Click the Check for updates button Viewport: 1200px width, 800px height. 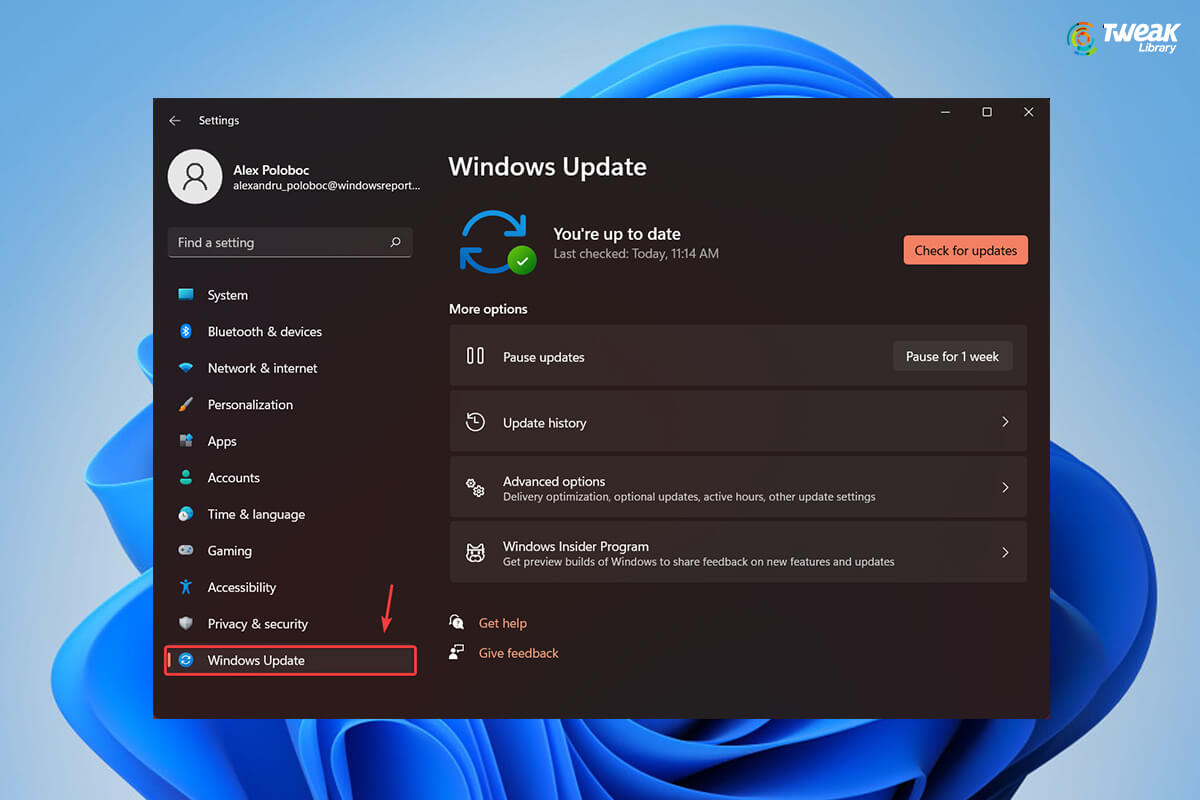pyautogui.click(x=965, y=249)
